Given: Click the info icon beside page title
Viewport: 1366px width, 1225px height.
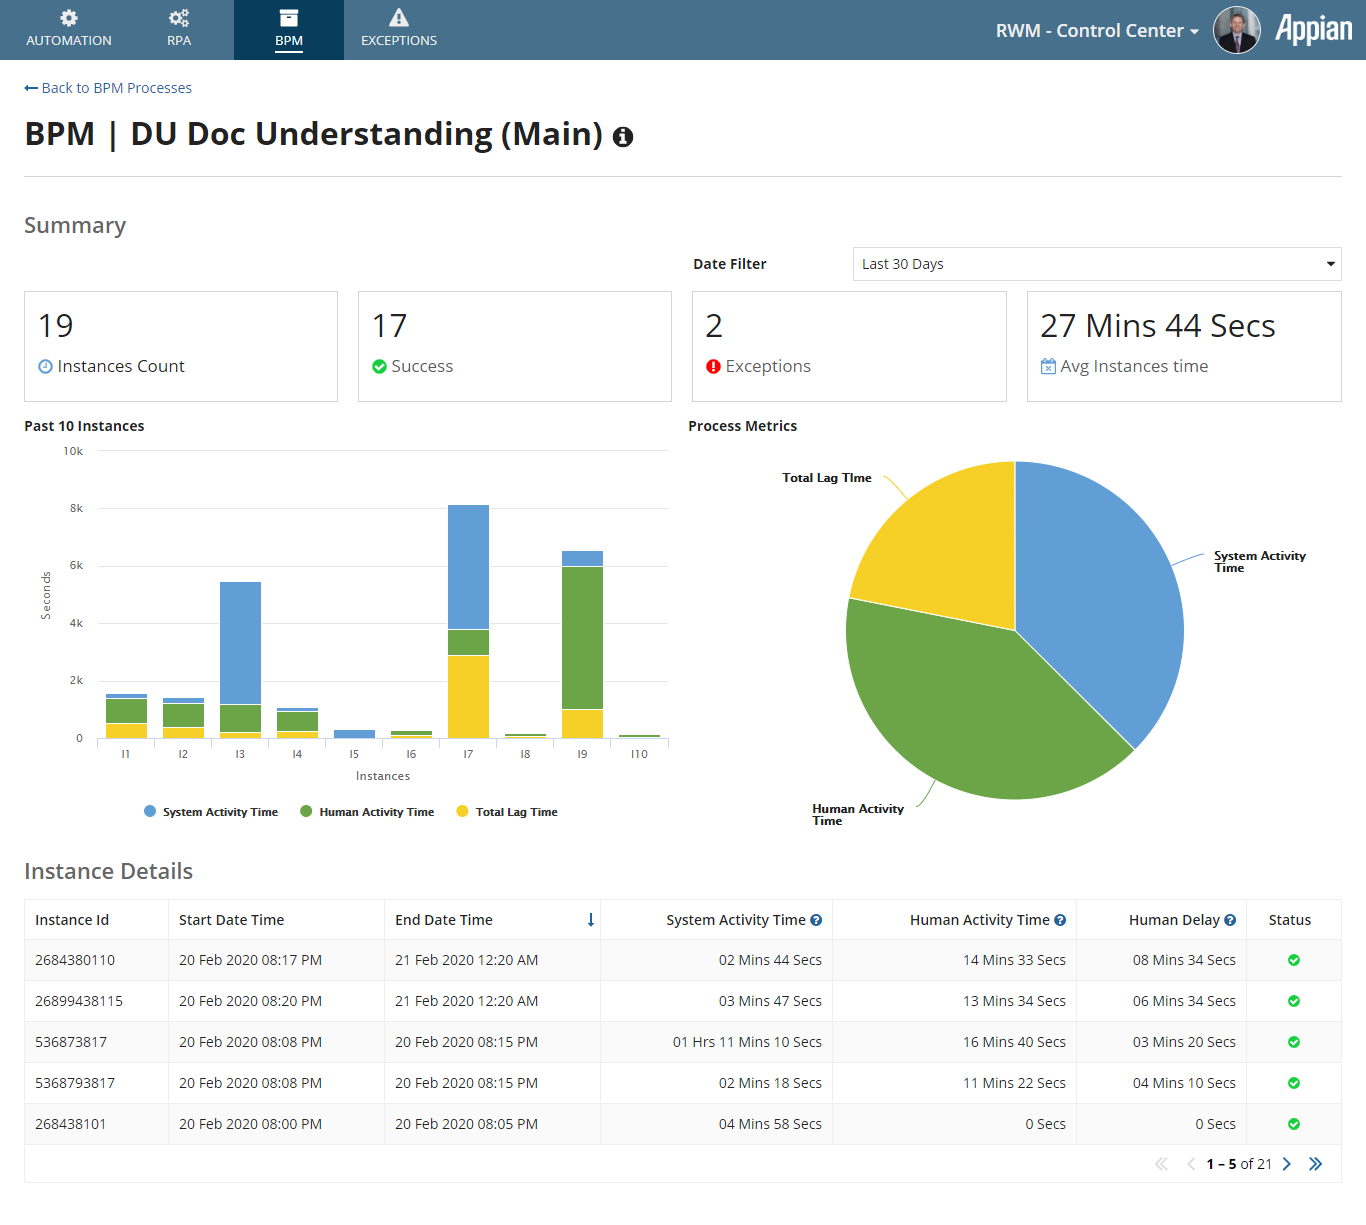Looking at the screenshot, I should click(x=623, y=137).
